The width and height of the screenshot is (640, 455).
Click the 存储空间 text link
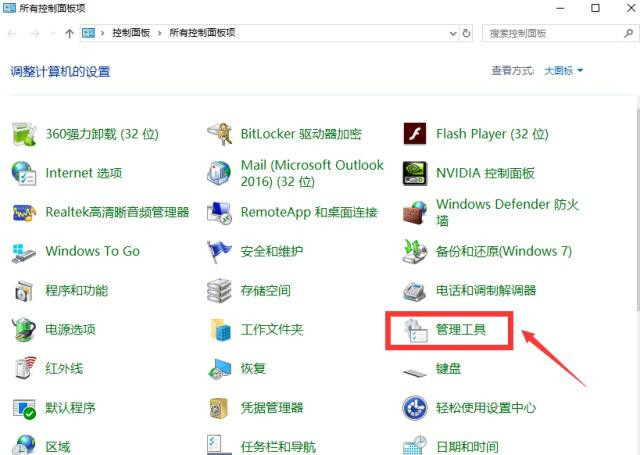(x=266, y=291)
